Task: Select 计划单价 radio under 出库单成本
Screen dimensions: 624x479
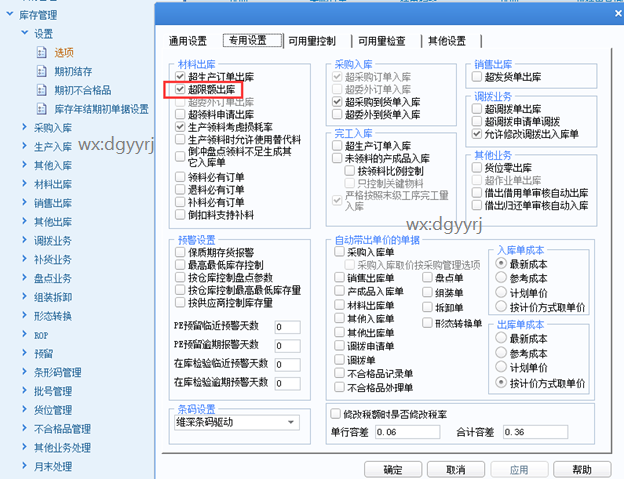Action: [501, 368]
